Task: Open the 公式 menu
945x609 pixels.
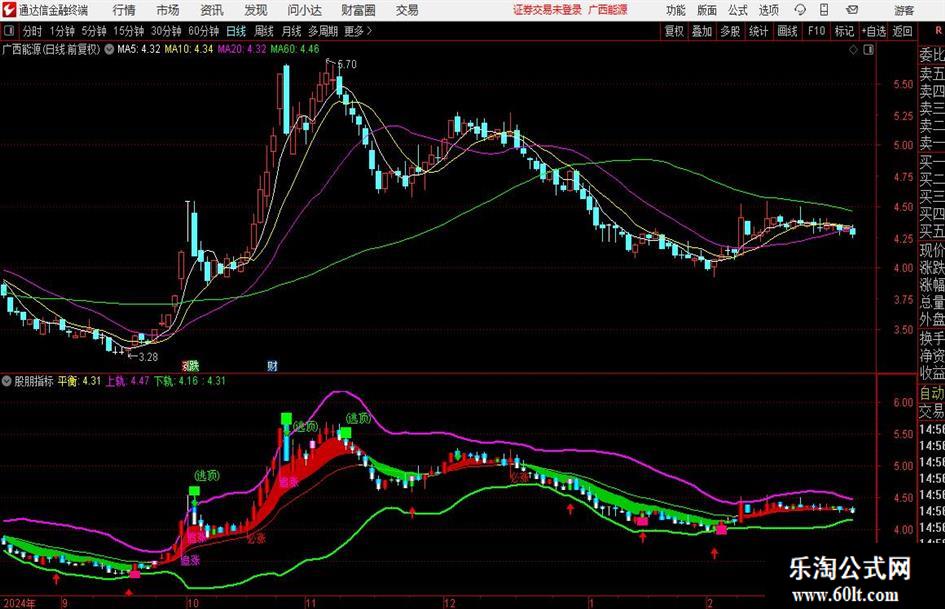Action: click(x=738, y=10)
